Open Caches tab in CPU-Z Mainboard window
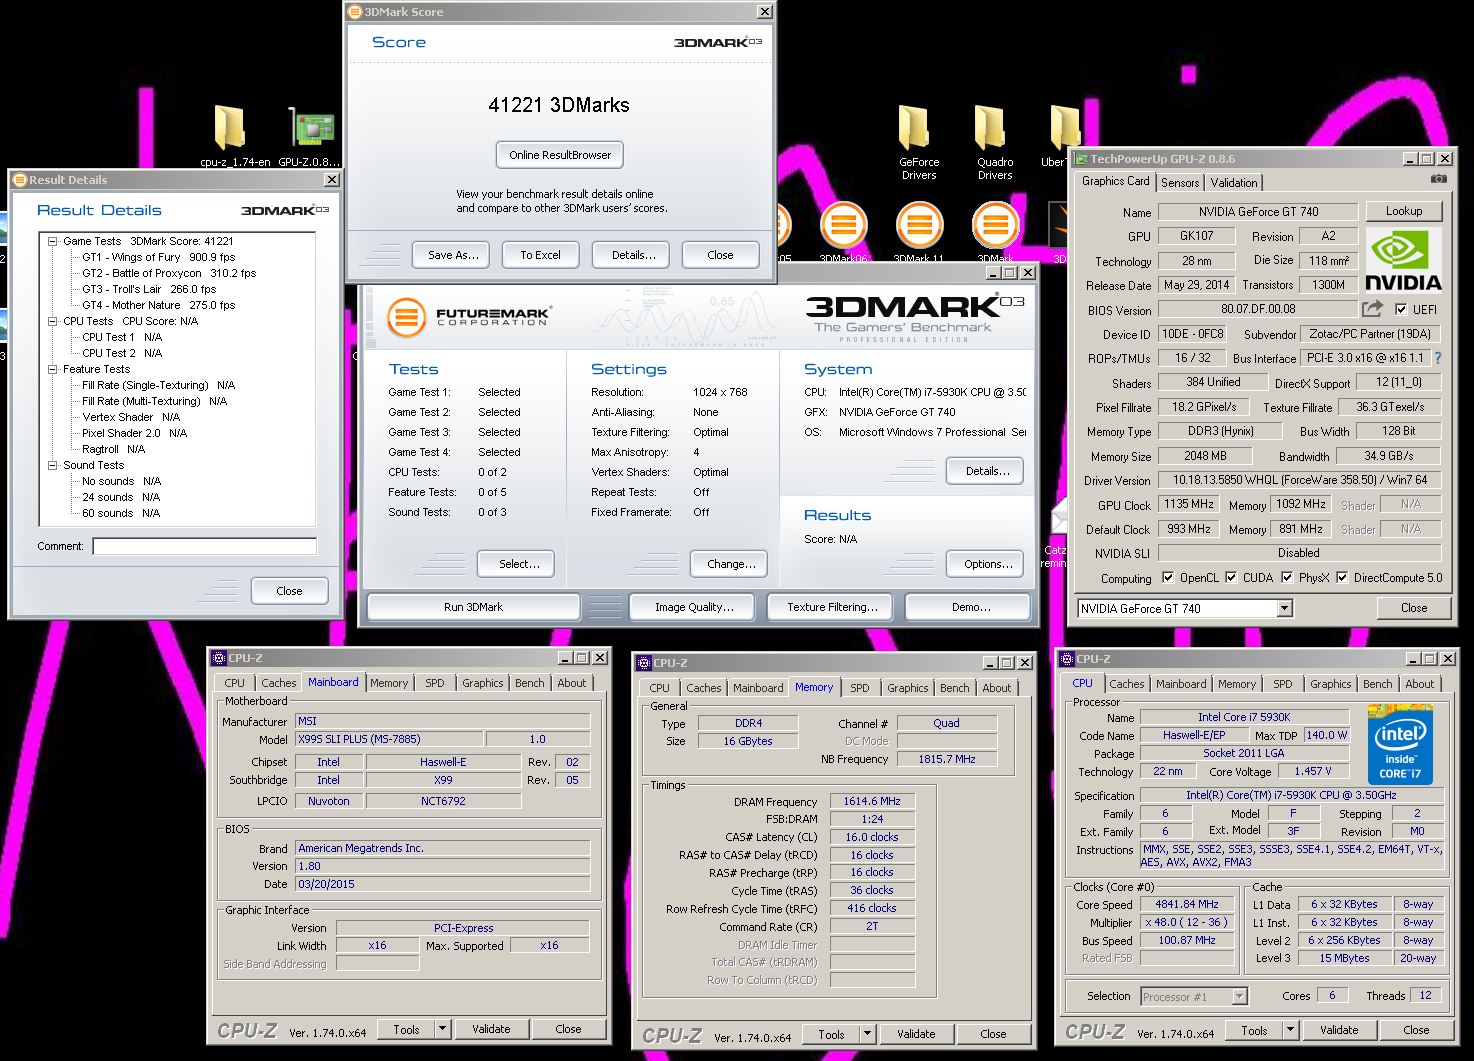 tap(278, 683)
